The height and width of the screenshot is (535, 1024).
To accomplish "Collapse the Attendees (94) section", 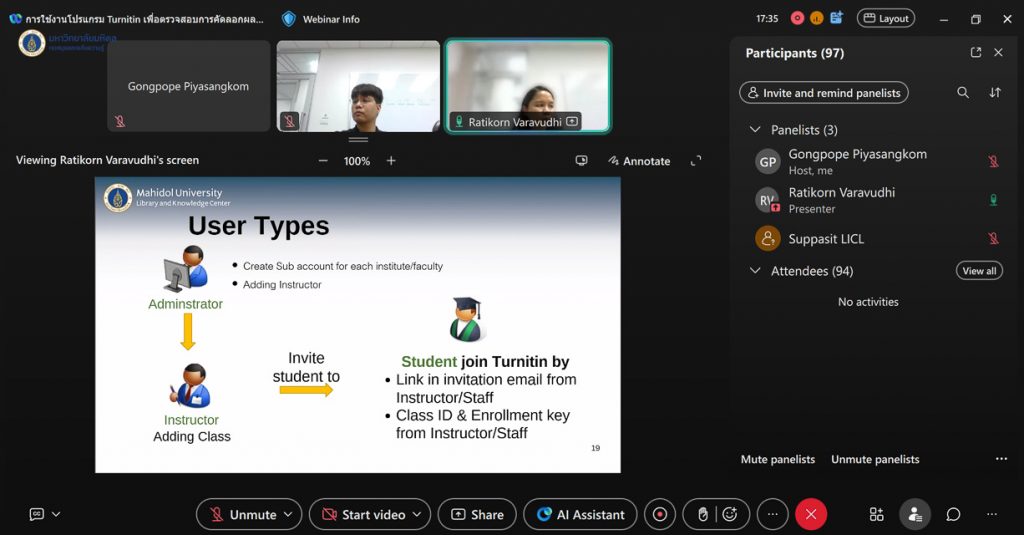I will [x=755, y=271].
